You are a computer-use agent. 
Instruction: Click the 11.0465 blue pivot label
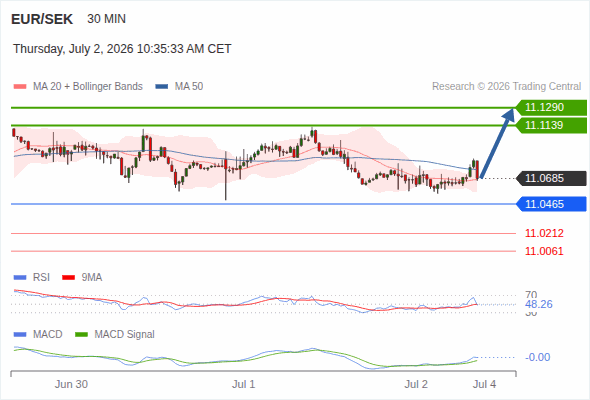(551, 204)
